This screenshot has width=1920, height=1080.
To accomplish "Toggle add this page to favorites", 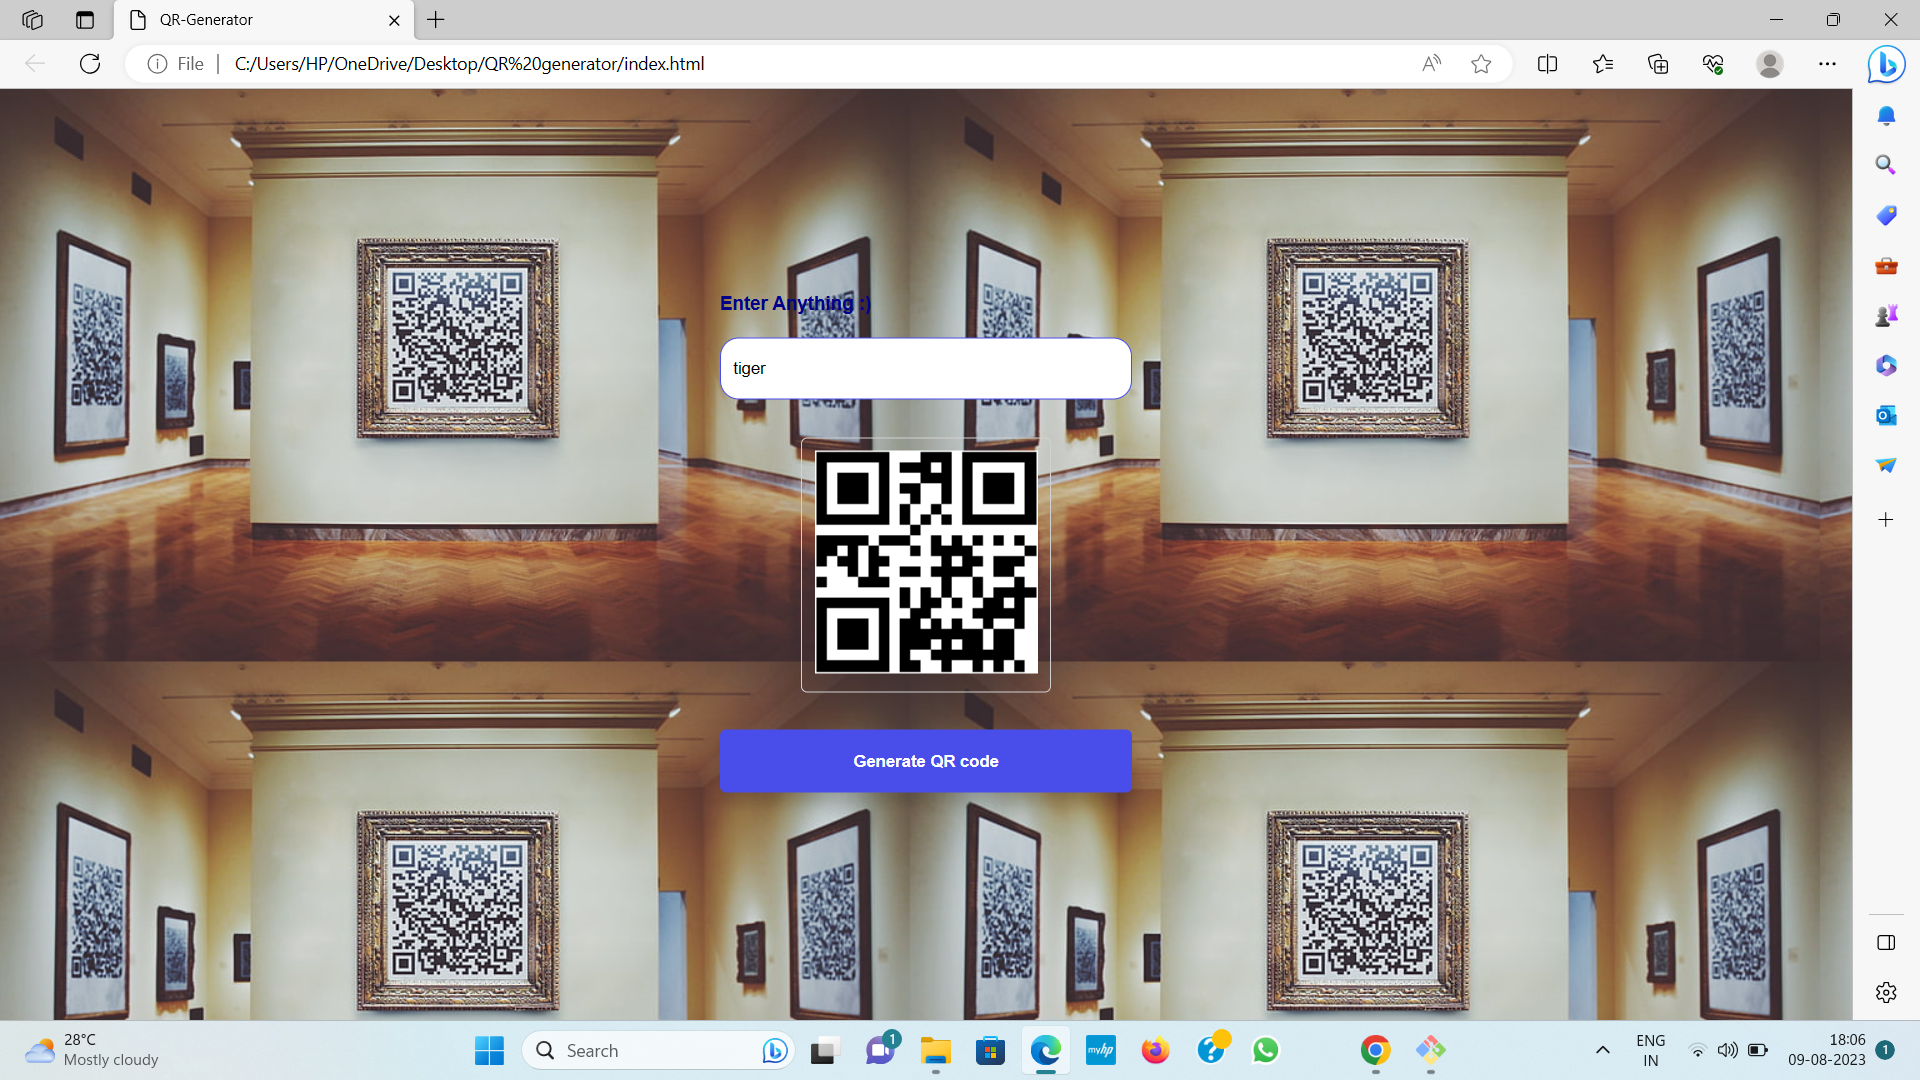I will point(1482,63).
